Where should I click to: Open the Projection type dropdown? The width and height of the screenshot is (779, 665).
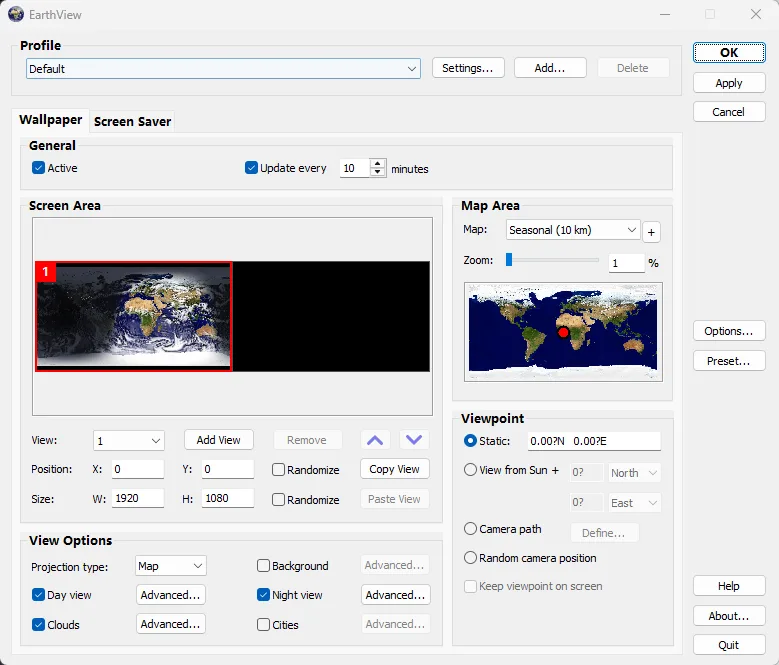pos(170,566)
